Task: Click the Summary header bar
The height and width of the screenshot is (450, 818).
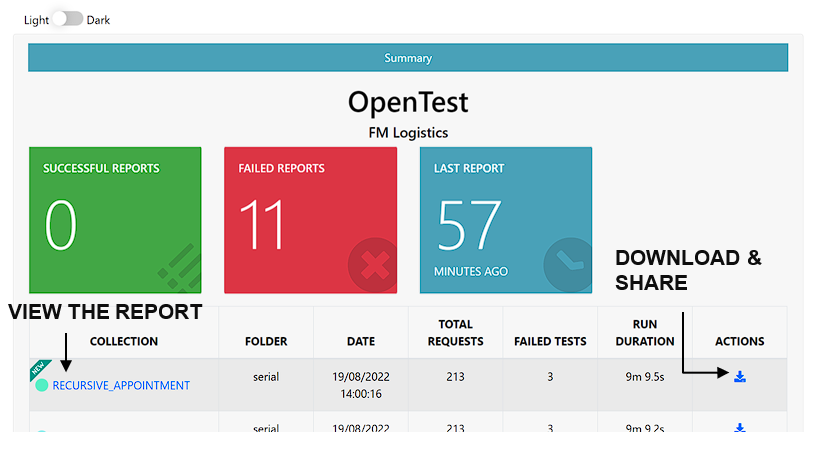Action: pos(408,58)
